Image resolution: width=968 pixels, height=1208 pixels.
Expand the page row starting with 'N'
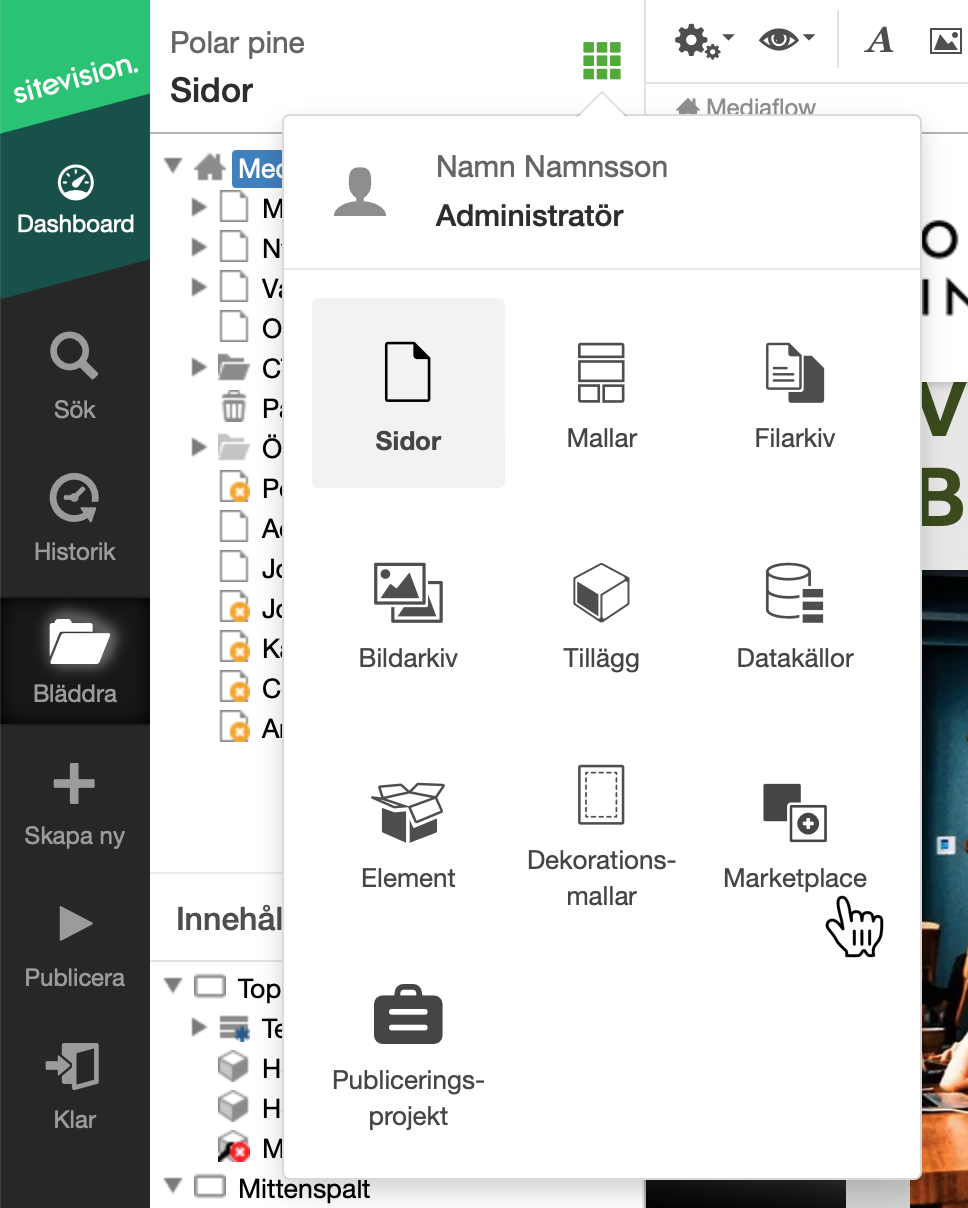pyautogui.click(x=199, y=247)
